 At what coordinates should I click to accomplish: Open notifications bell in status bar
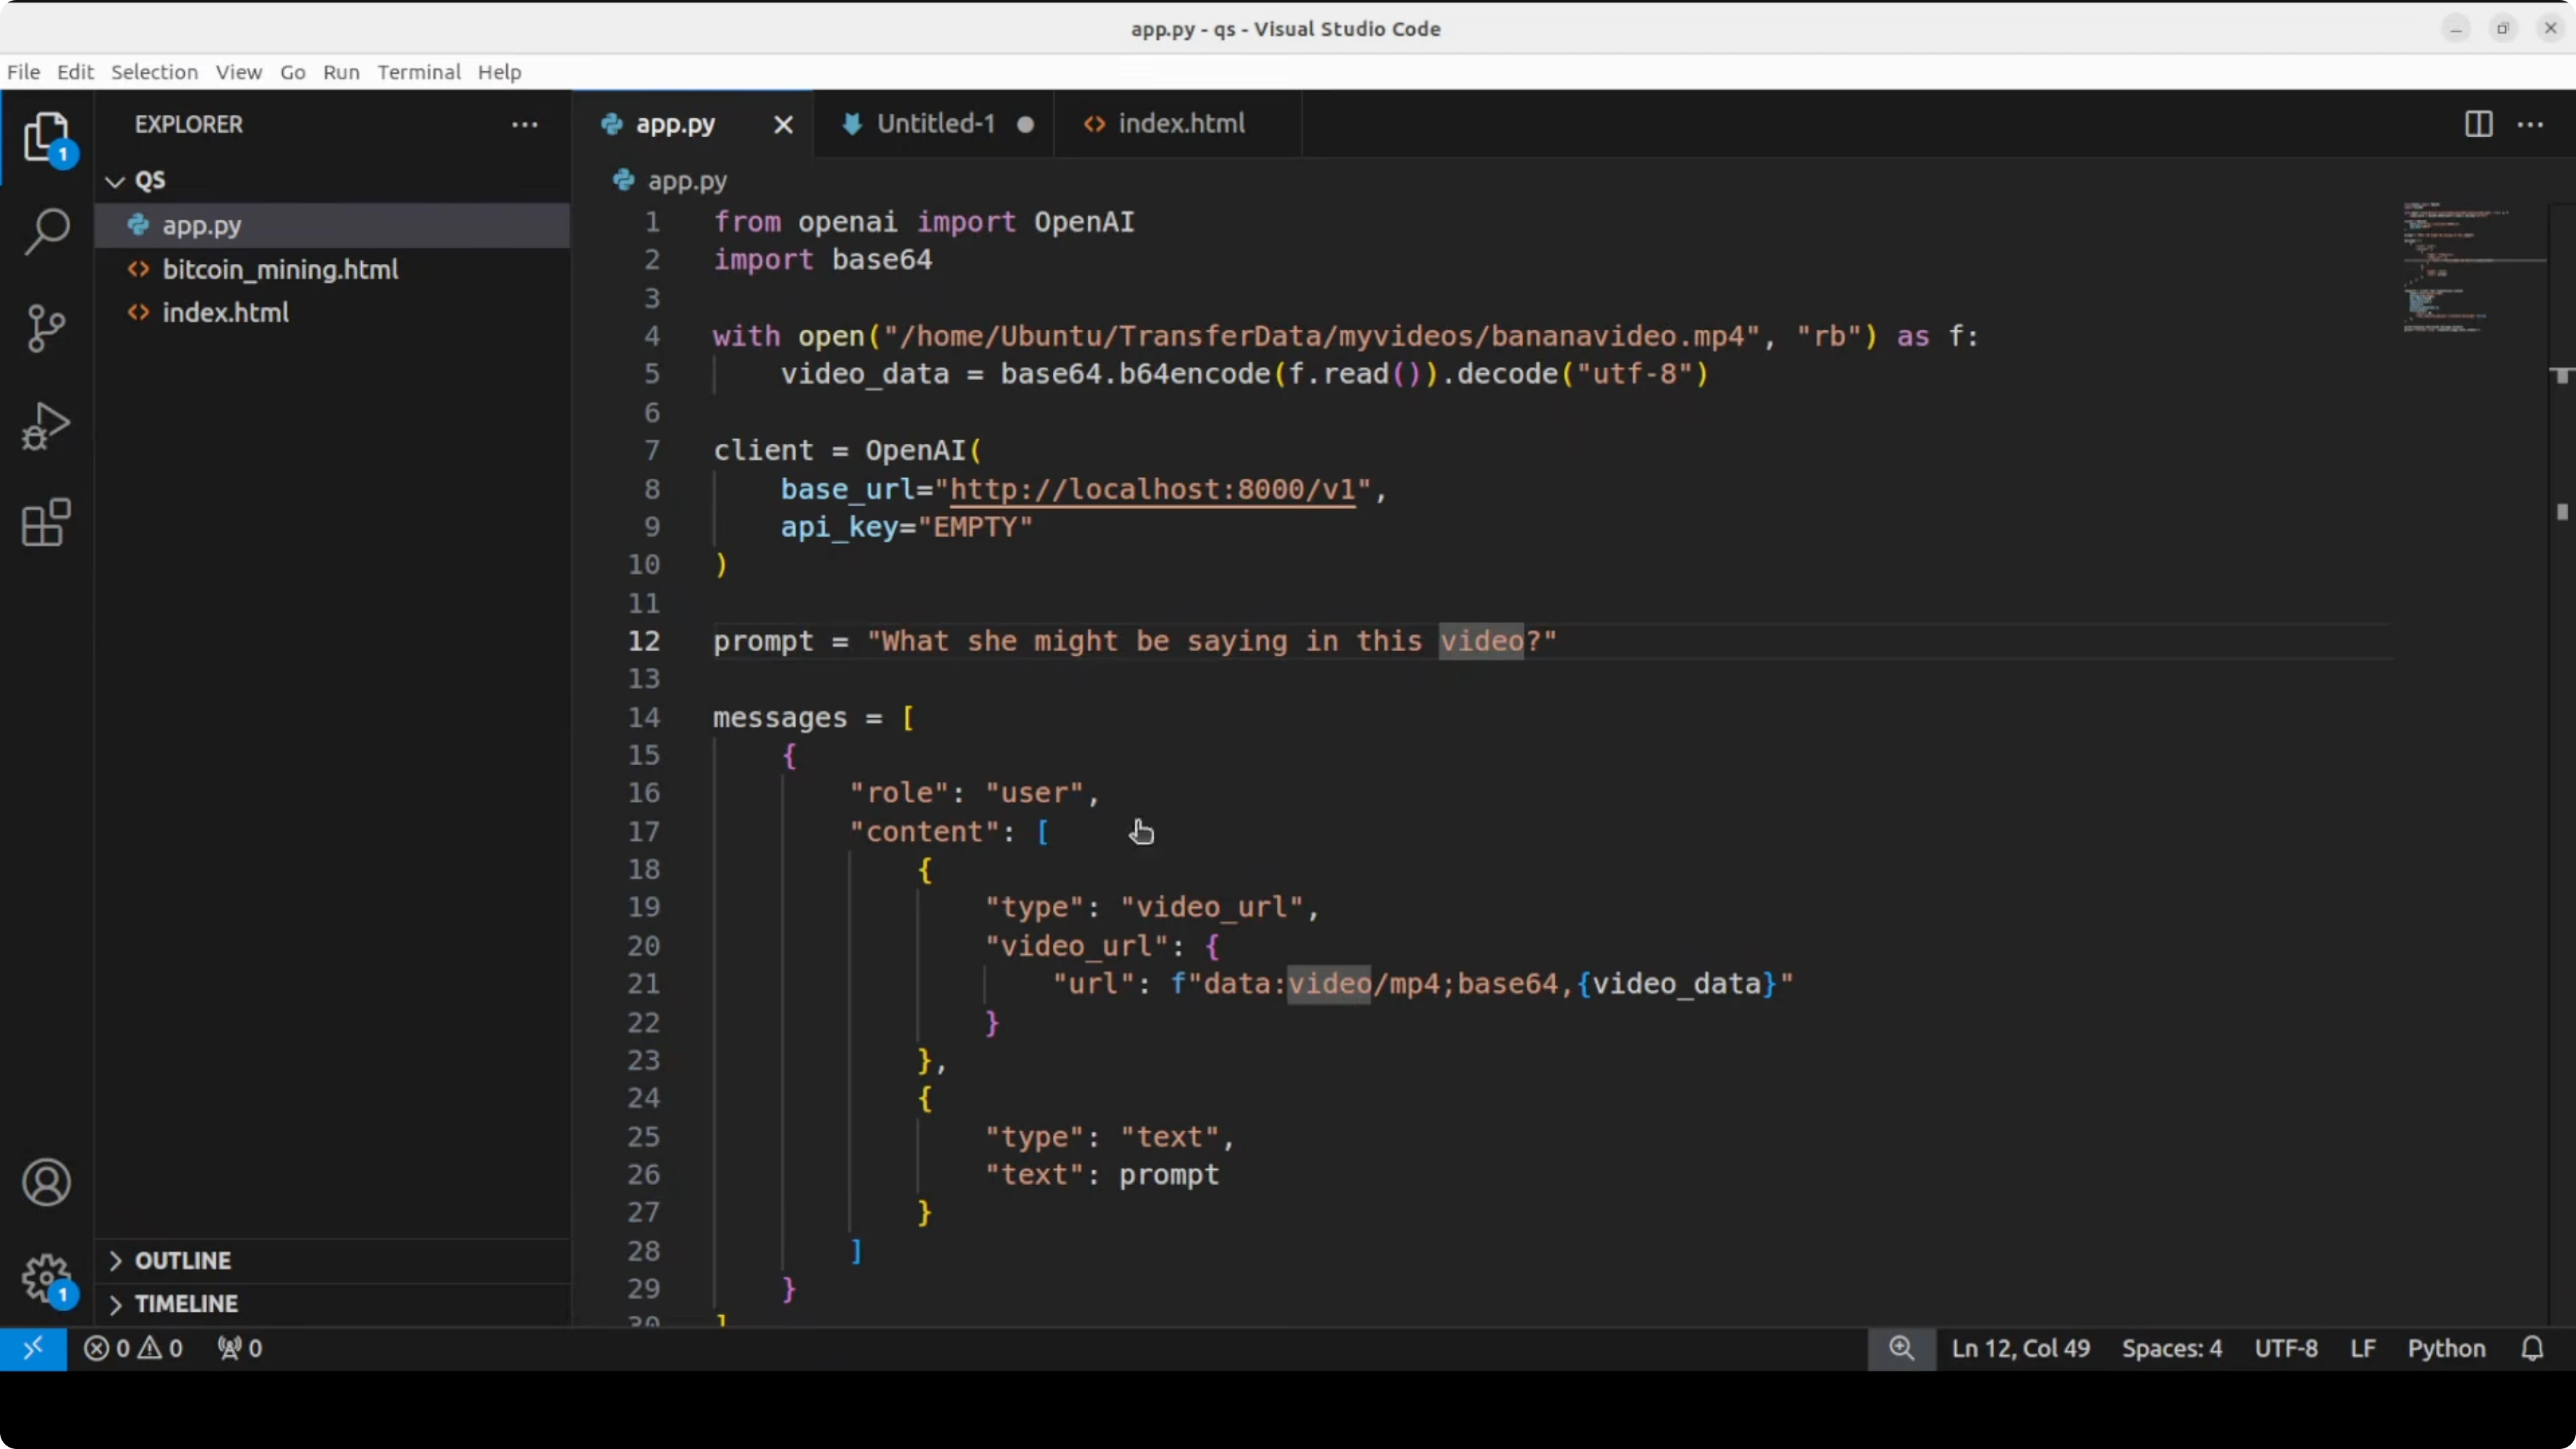point(2531,1348)
